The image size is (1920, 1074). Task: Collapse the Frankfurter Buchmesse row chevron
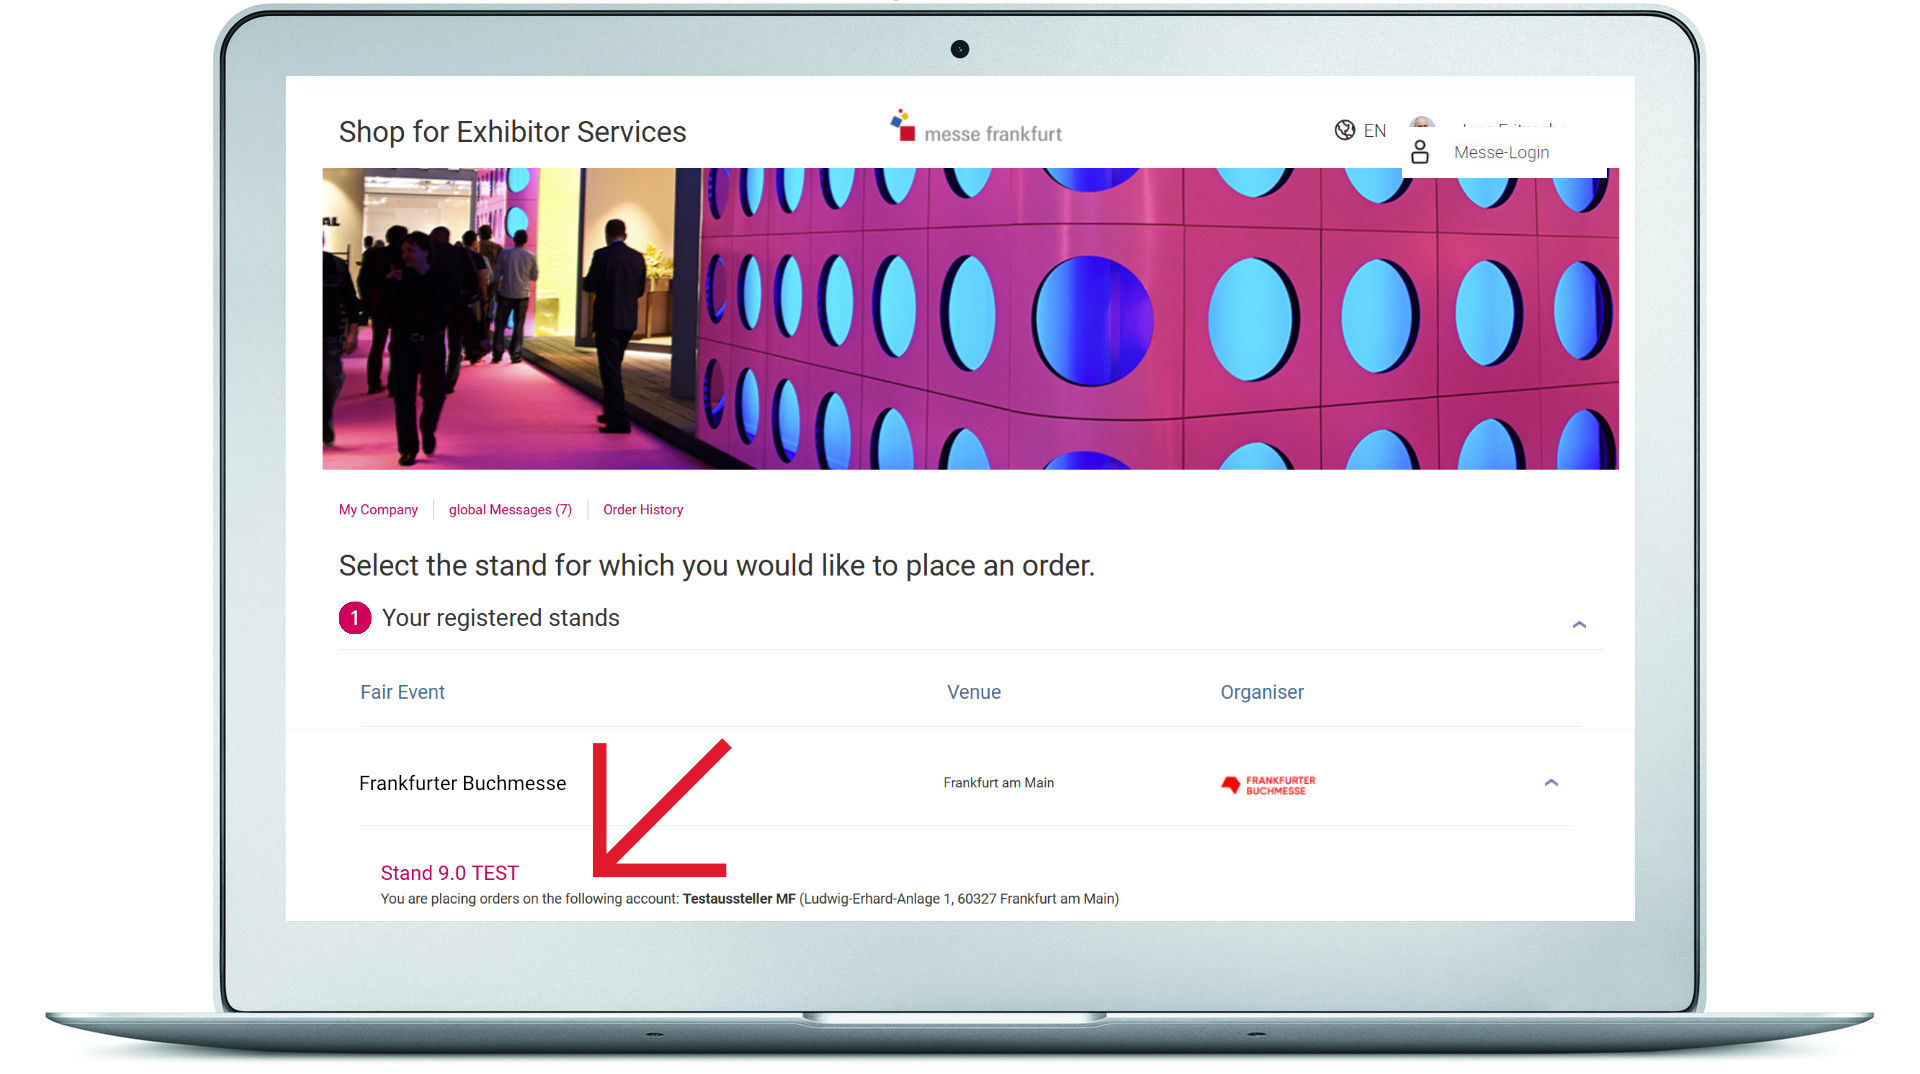1551,783
